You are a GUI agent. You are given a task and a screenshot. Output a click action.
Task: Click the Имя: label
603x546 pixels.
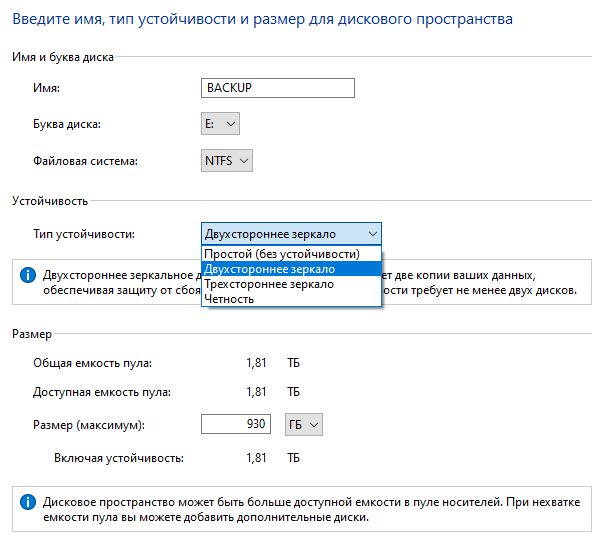coord(47,89)
